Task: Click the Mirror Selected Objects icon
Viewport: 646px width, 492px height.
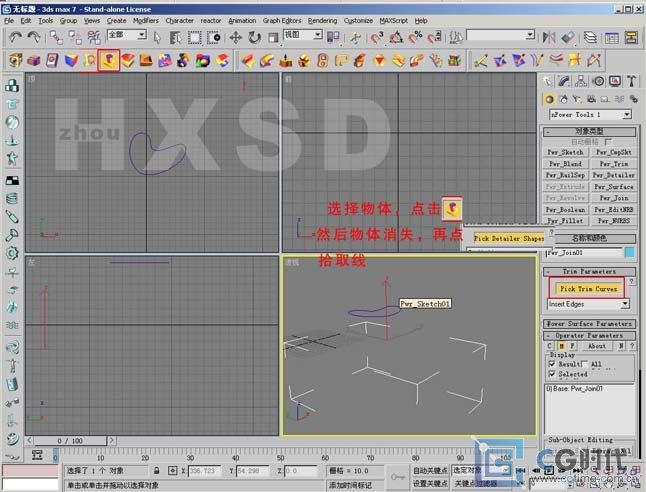Action: click(x=549, y=38)
